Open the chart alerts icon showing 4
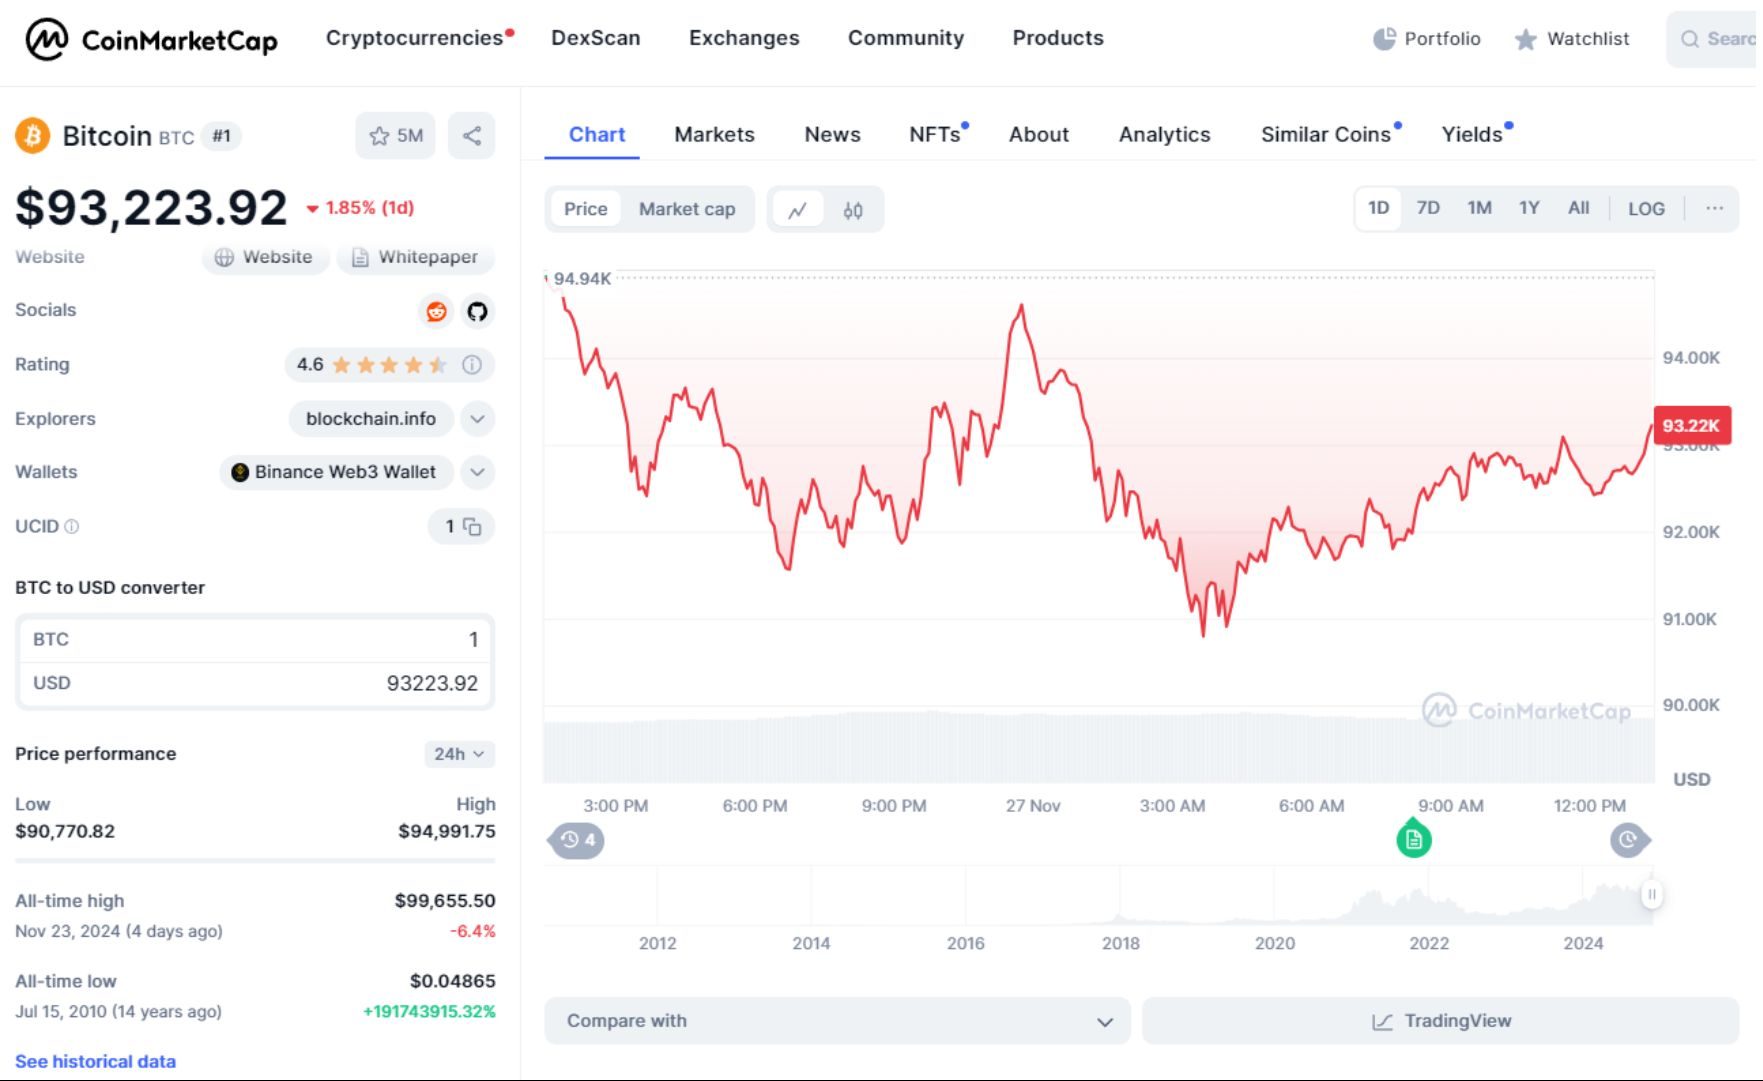Screen dimensions: 1763x1081 576,840
